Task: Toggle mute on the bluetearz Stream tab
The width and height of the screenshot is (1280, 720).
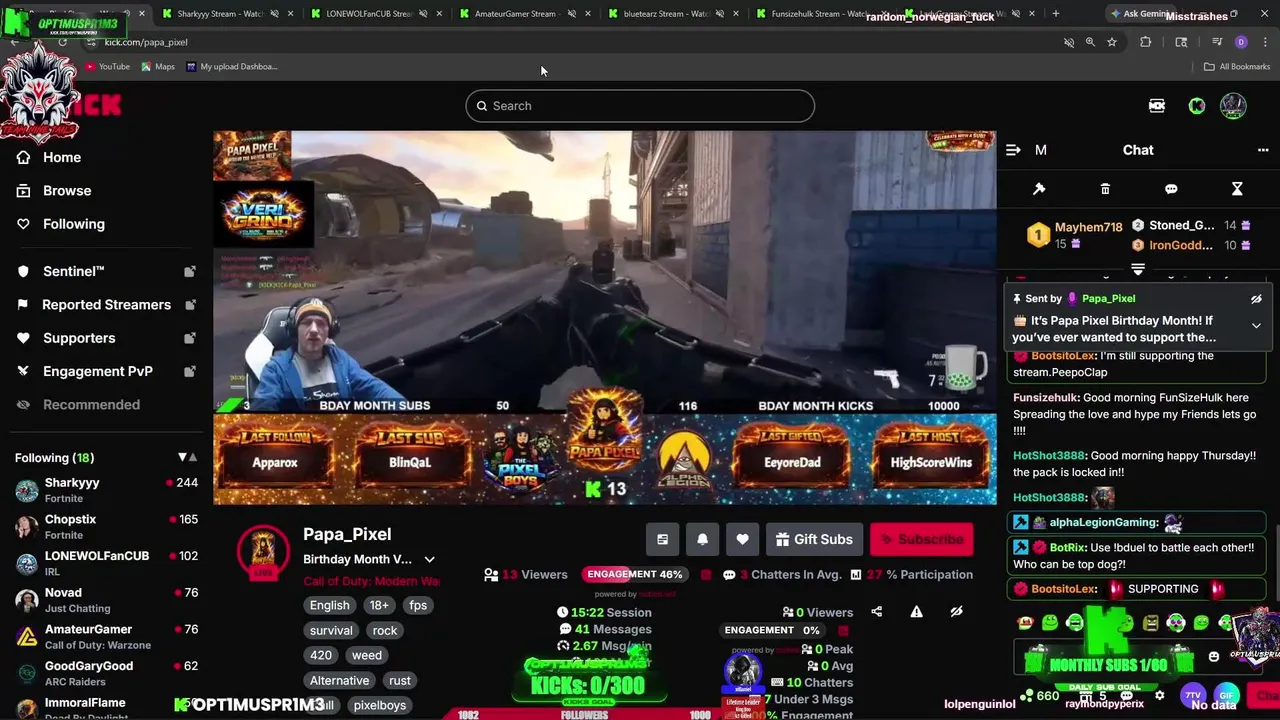Action: coord(720,14)
